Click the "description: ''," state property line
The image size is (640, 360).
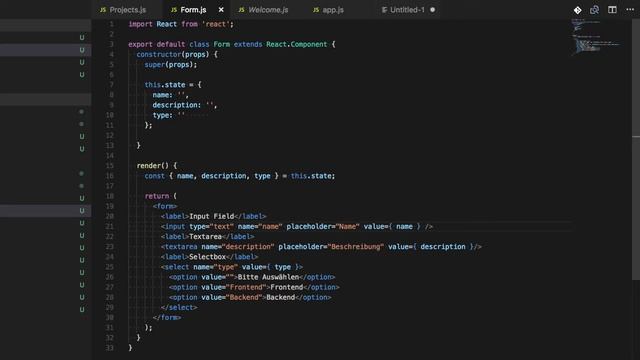185,105
